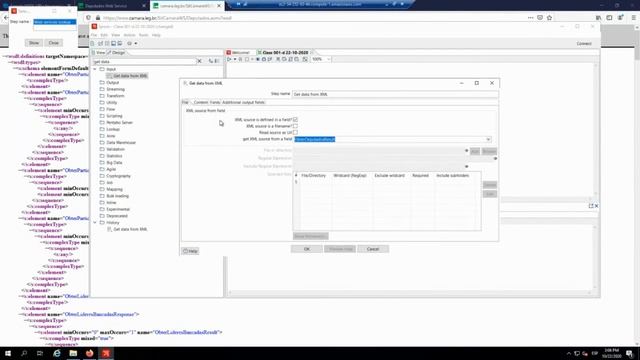Toggle 'XML source is a filename' checkbox
Screen dimensions: 640x360
295,126
